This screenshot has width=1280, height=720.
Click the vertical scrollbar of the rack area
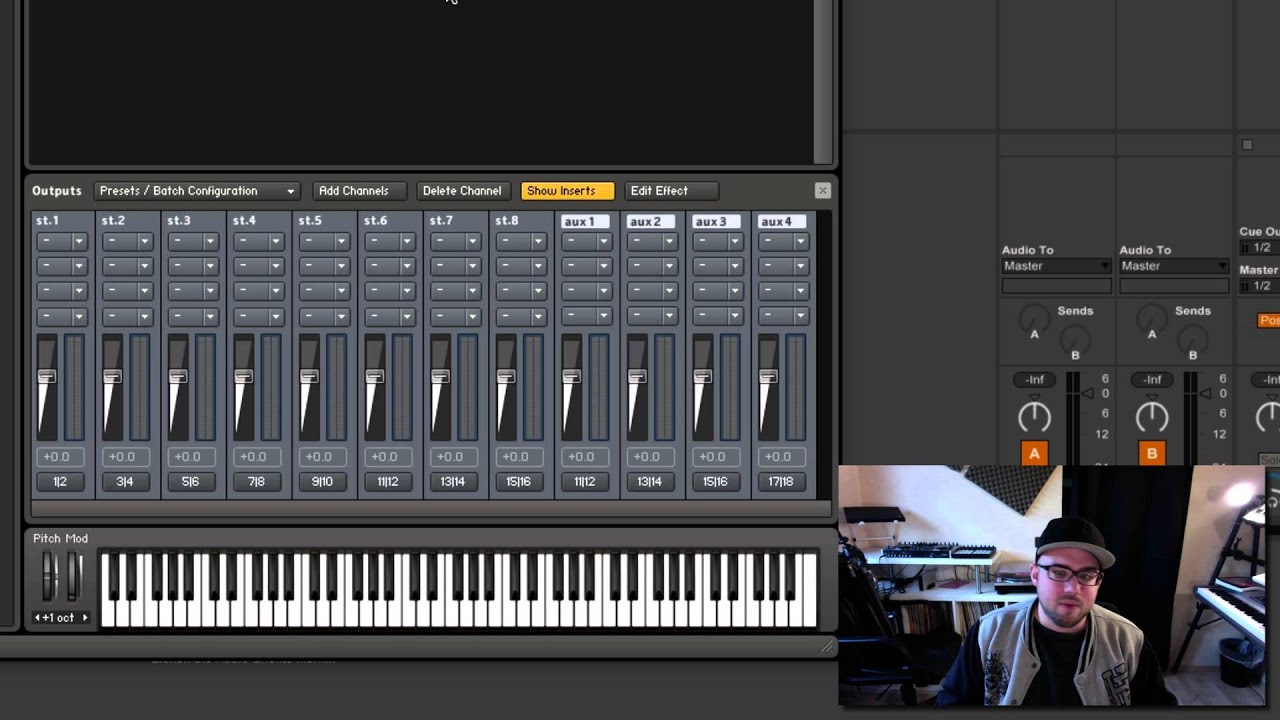pyautogui.click(x=823, y=80)
